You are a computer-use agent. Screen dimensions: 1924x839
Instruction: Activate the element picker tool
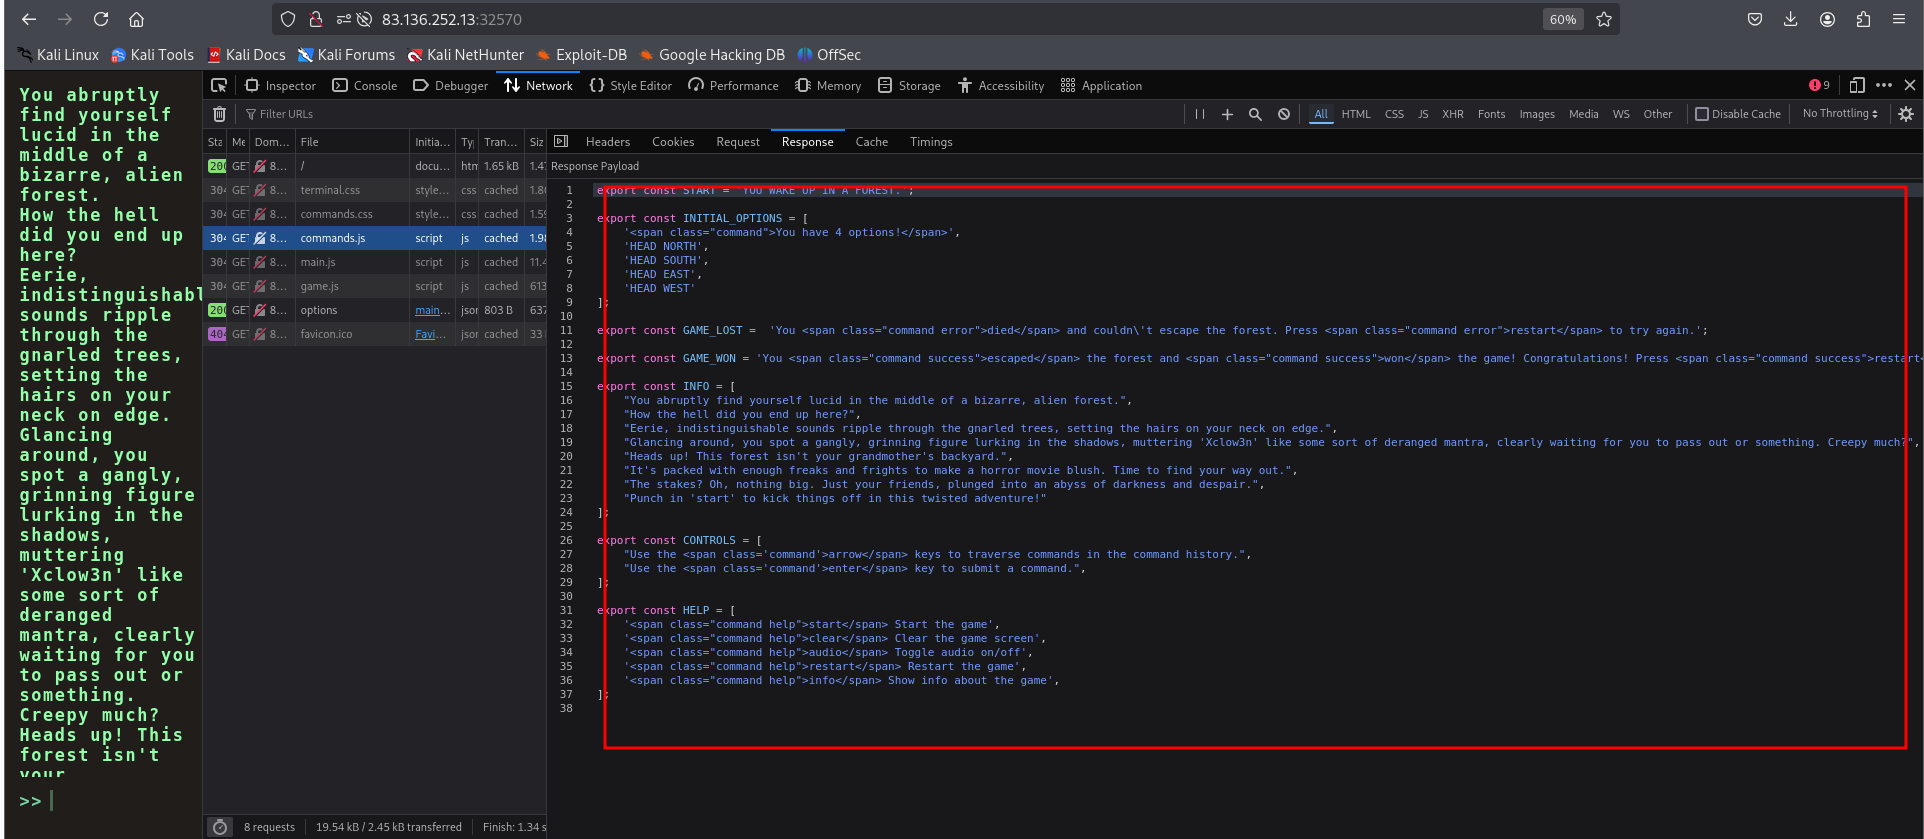219,86
